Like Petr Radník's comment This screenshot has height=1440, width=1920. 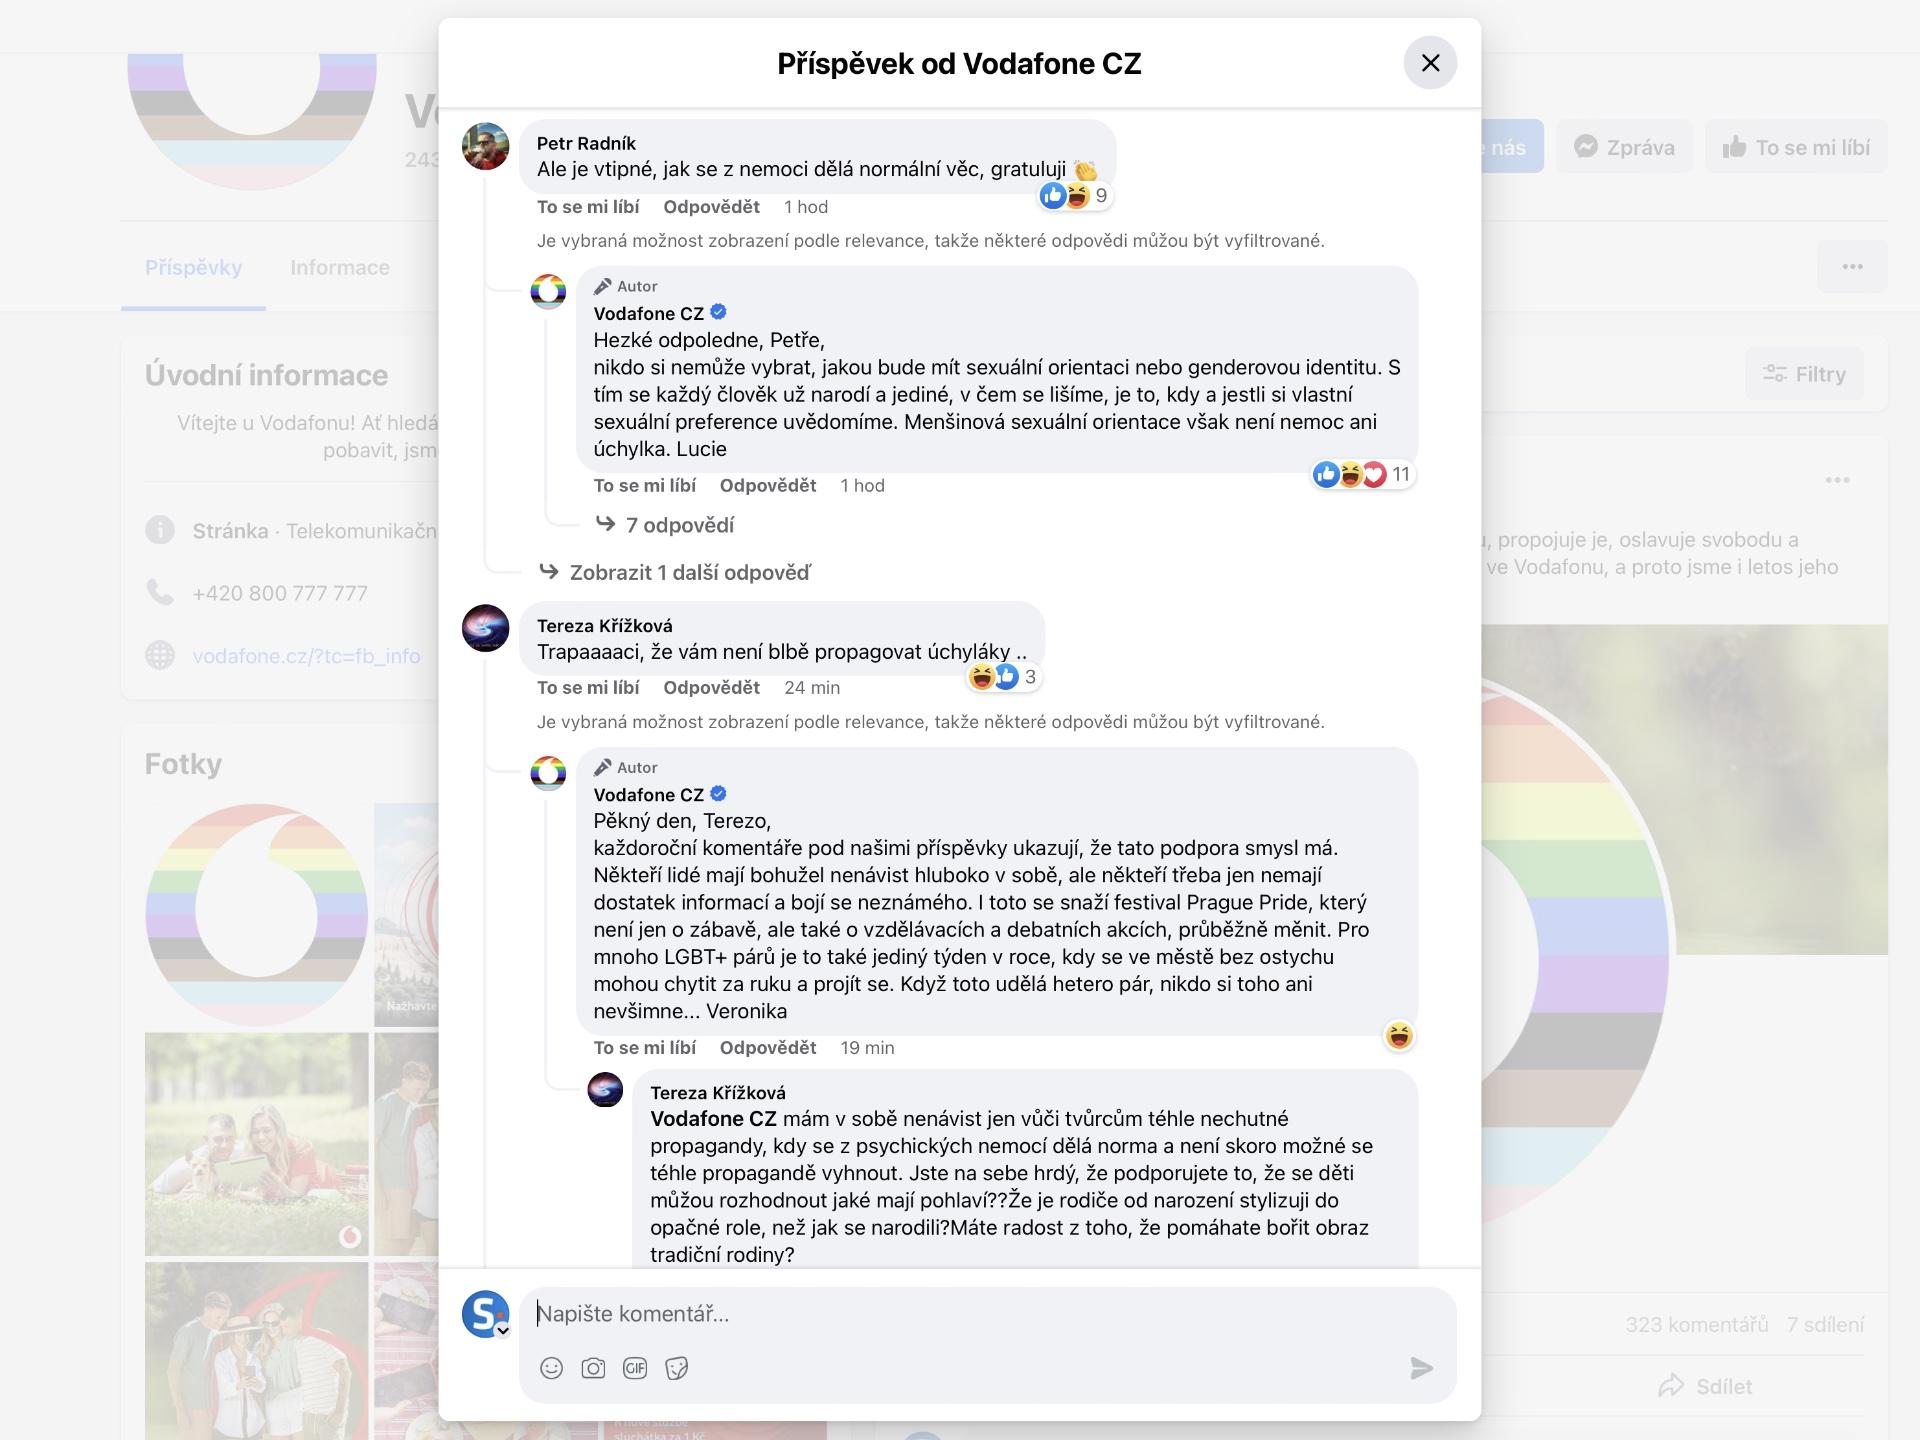588,207
